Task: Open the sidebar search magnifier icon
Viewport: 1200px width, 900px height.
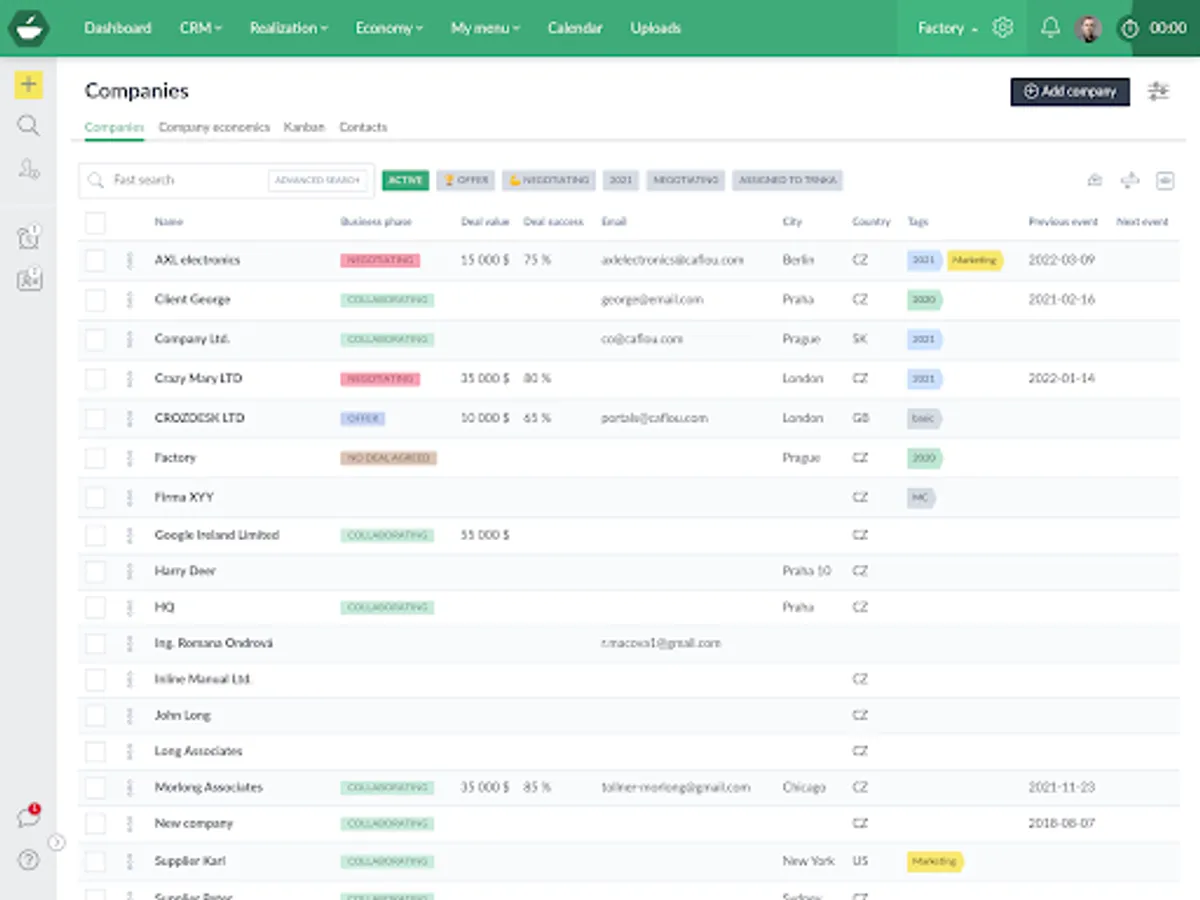Action: click(x=28, y=125)
